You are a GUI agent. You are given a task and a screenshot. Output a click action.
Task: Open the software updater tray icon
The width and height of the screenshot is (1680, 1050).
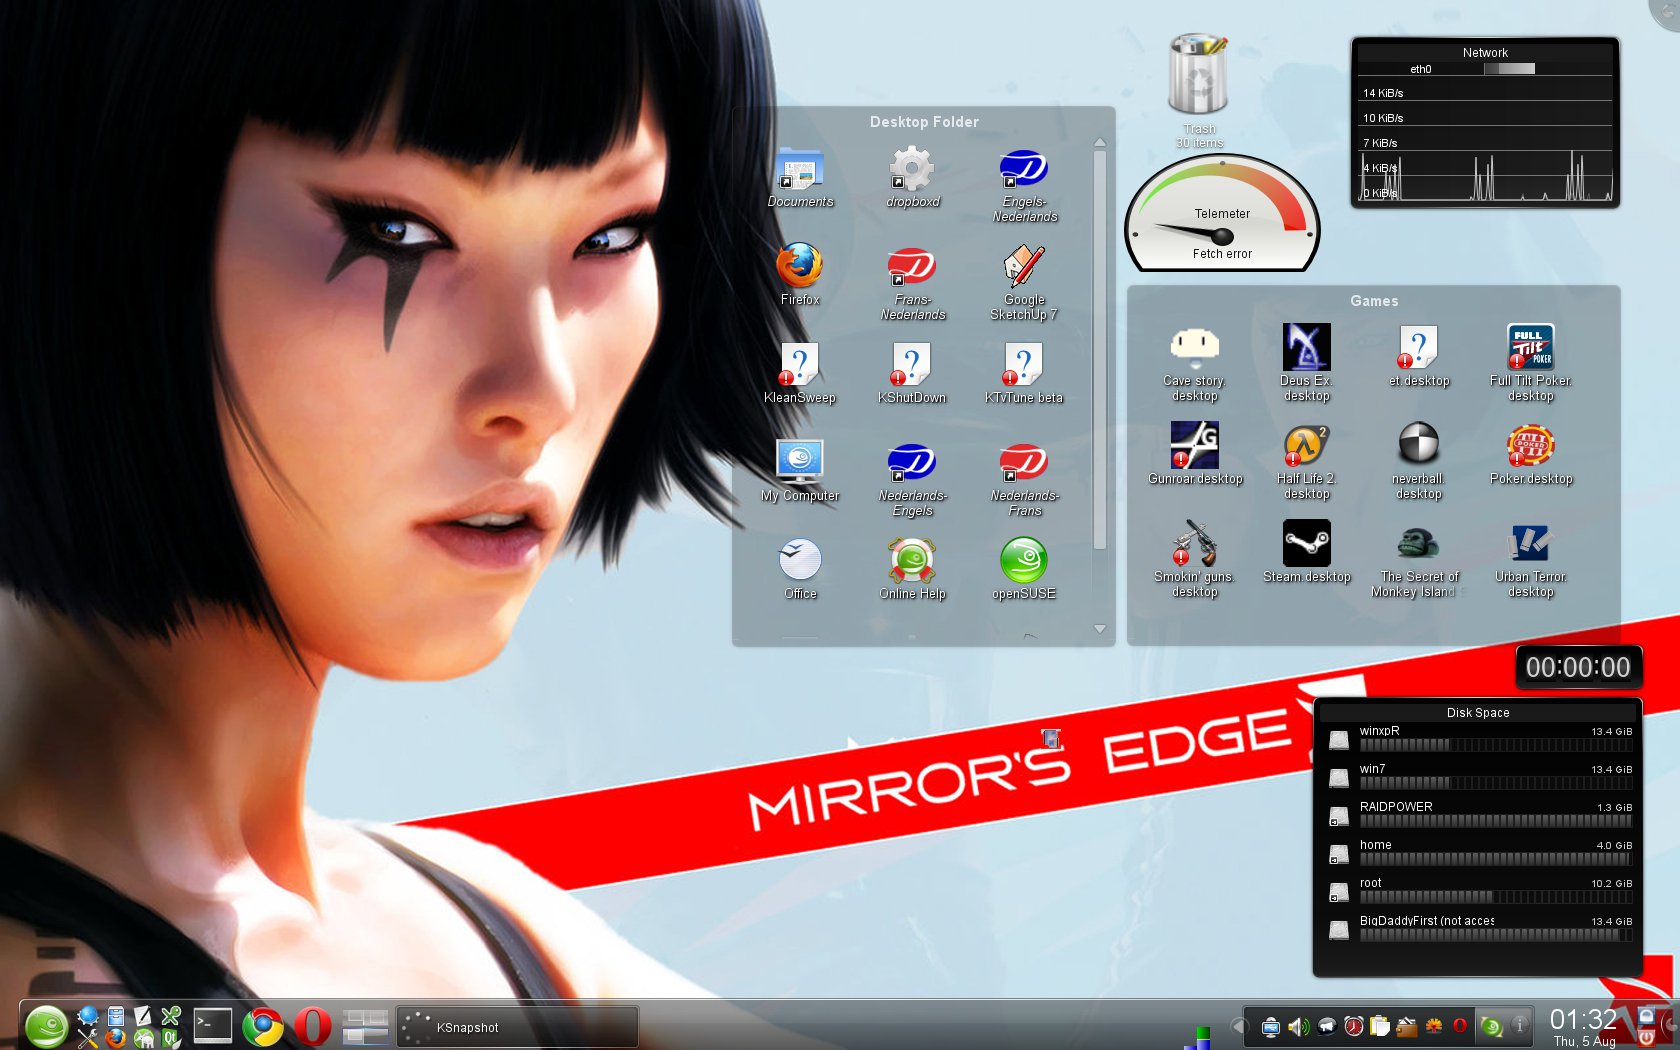coord(1492,1026)
